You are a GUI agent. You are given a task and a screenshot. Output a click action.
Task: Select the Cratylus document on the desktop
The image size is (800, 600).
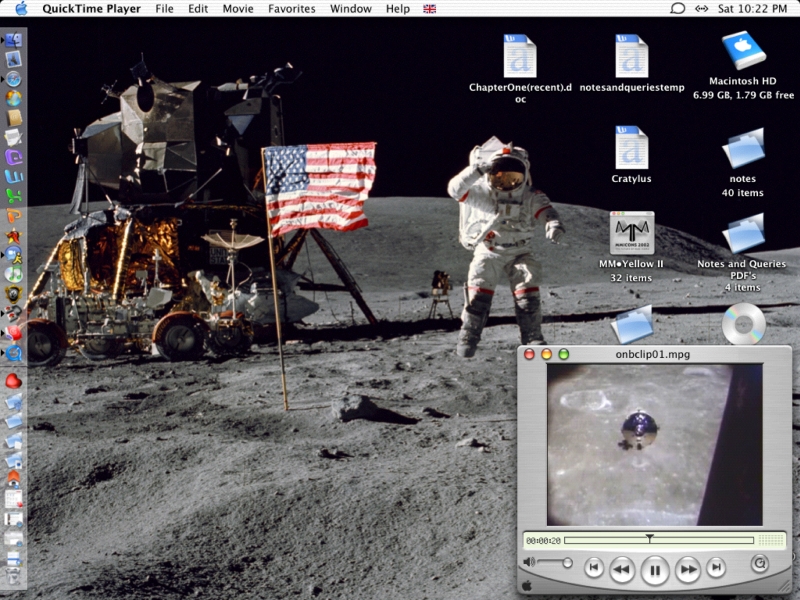click(631, 148)
